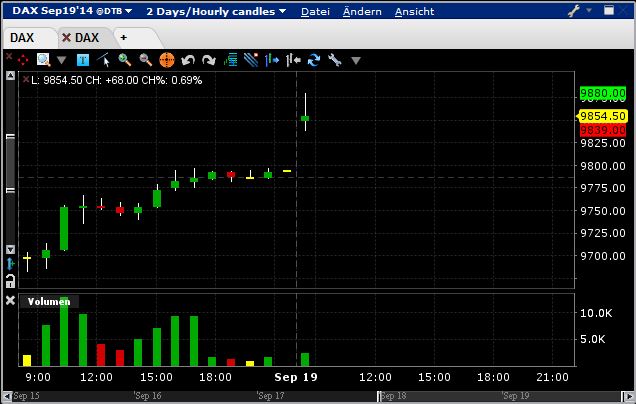Click the Sep 19 date label on axis
636x404 pixels.
pos(296,377)
